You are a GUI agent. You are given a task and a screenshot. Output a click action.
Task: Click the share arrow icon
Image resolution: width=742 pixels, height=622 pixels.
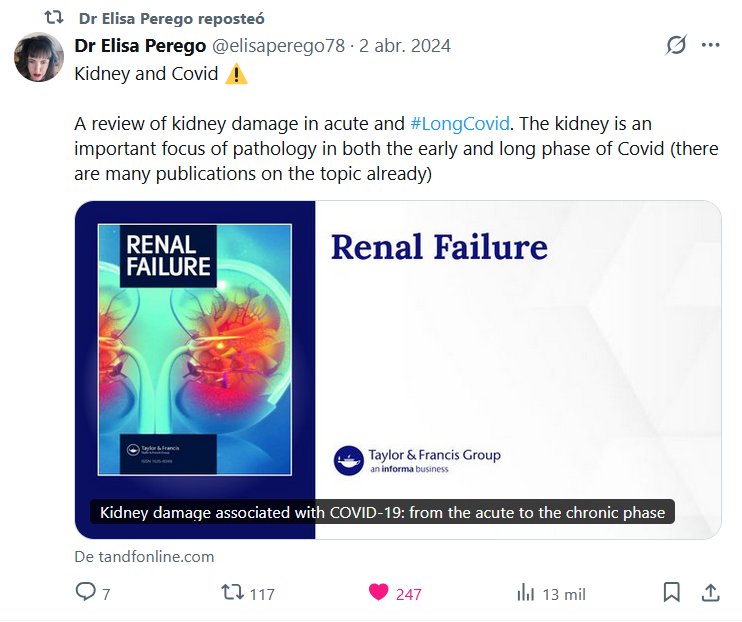coord(710,592)
